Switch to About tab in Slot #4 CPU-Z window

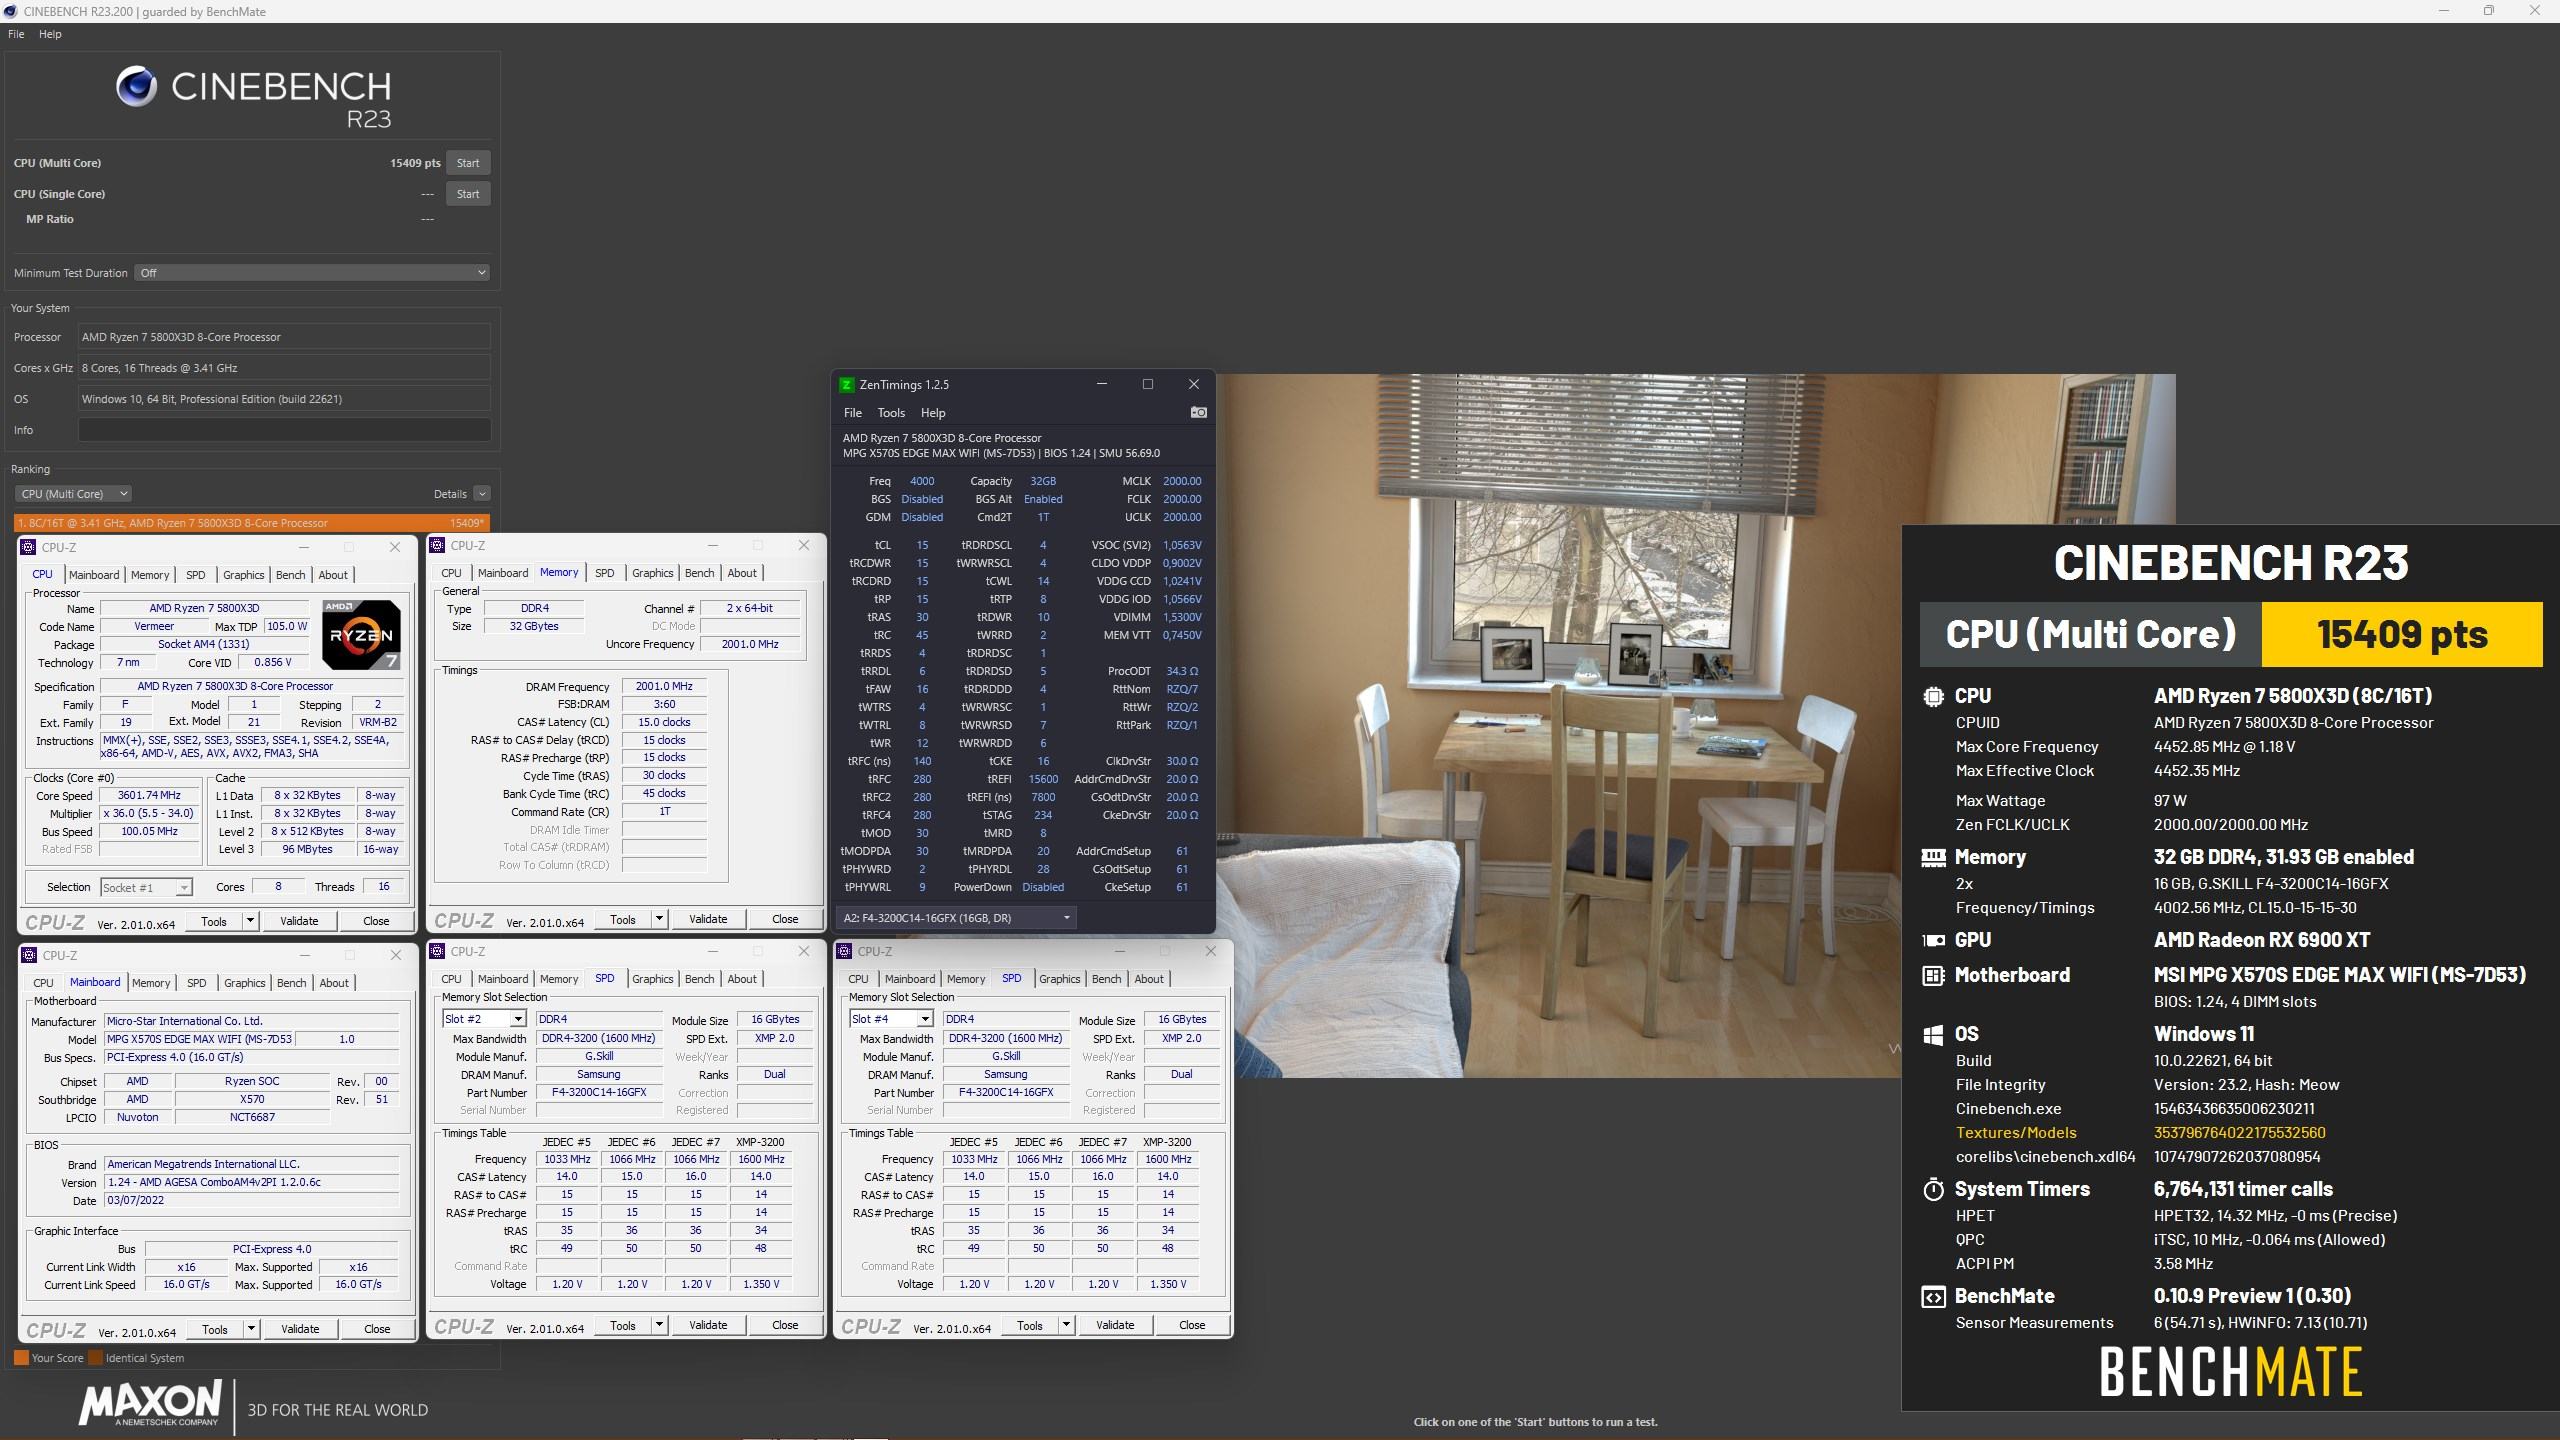1148,979
